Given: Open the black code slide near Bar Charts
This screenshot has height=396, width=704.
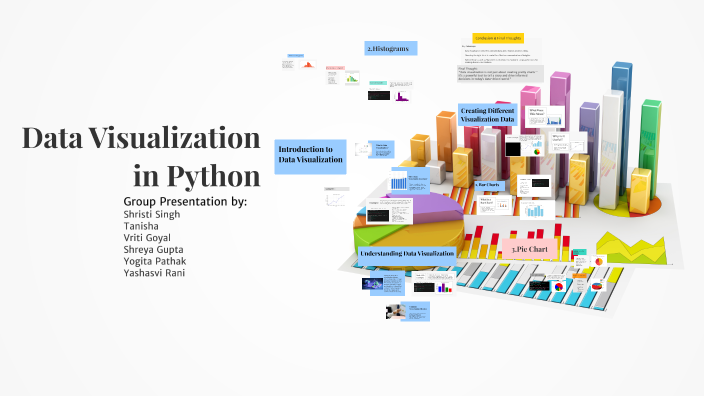Looking at the screenshot, I should coord(534,185).
